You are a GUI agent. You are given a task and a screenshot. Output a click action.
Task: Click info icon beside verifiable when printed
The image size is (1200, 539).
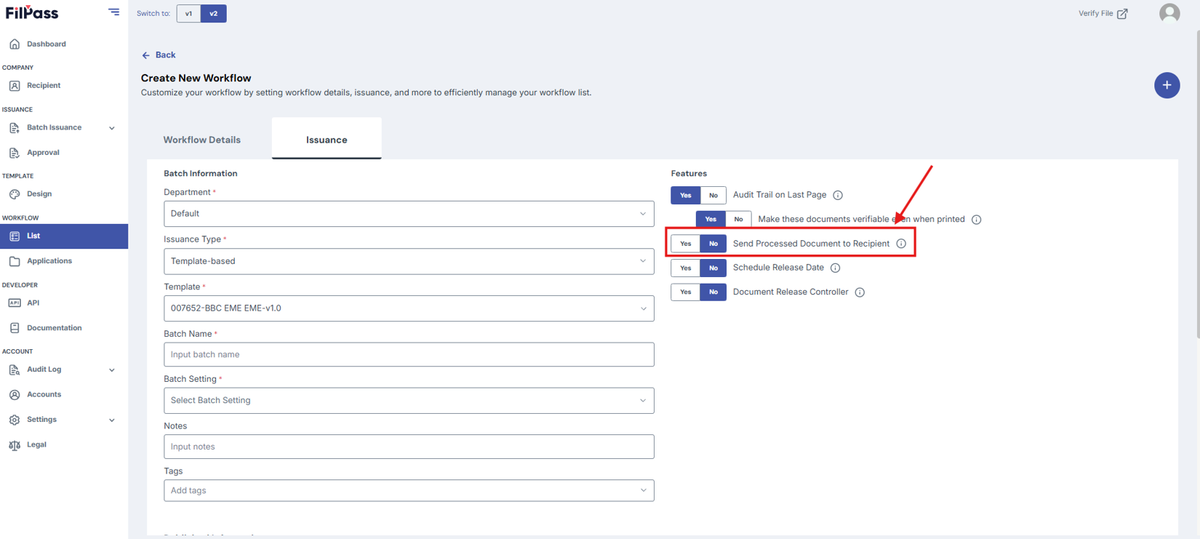(976, 219)
